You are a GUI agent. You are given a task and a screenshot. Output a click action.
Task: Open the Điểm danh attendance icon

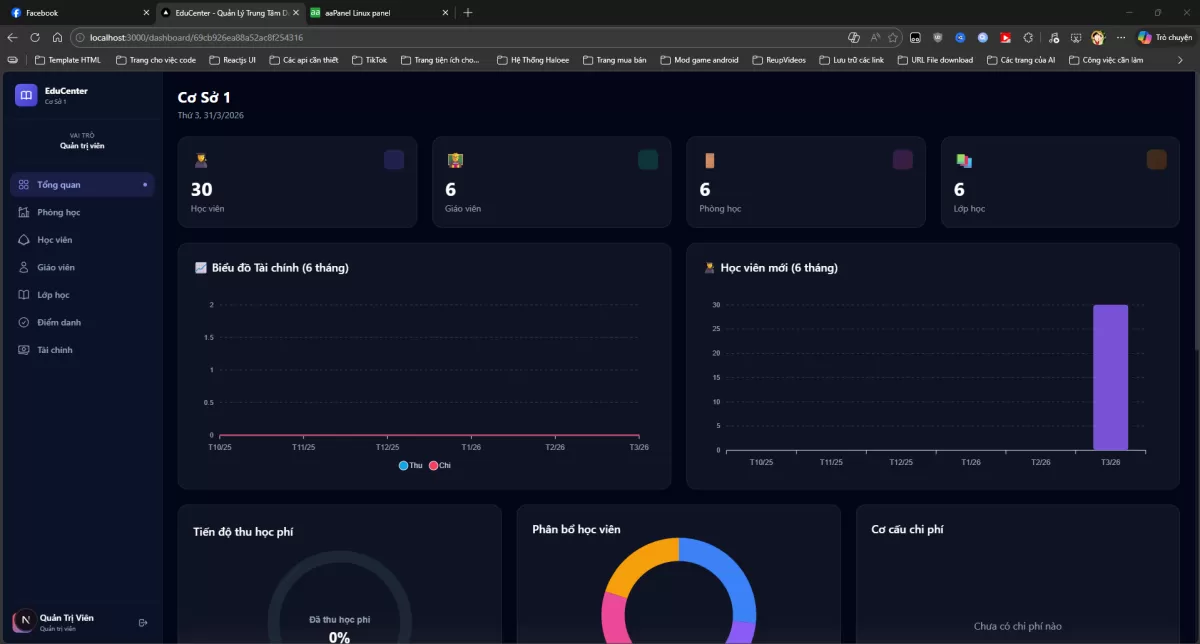22,321
